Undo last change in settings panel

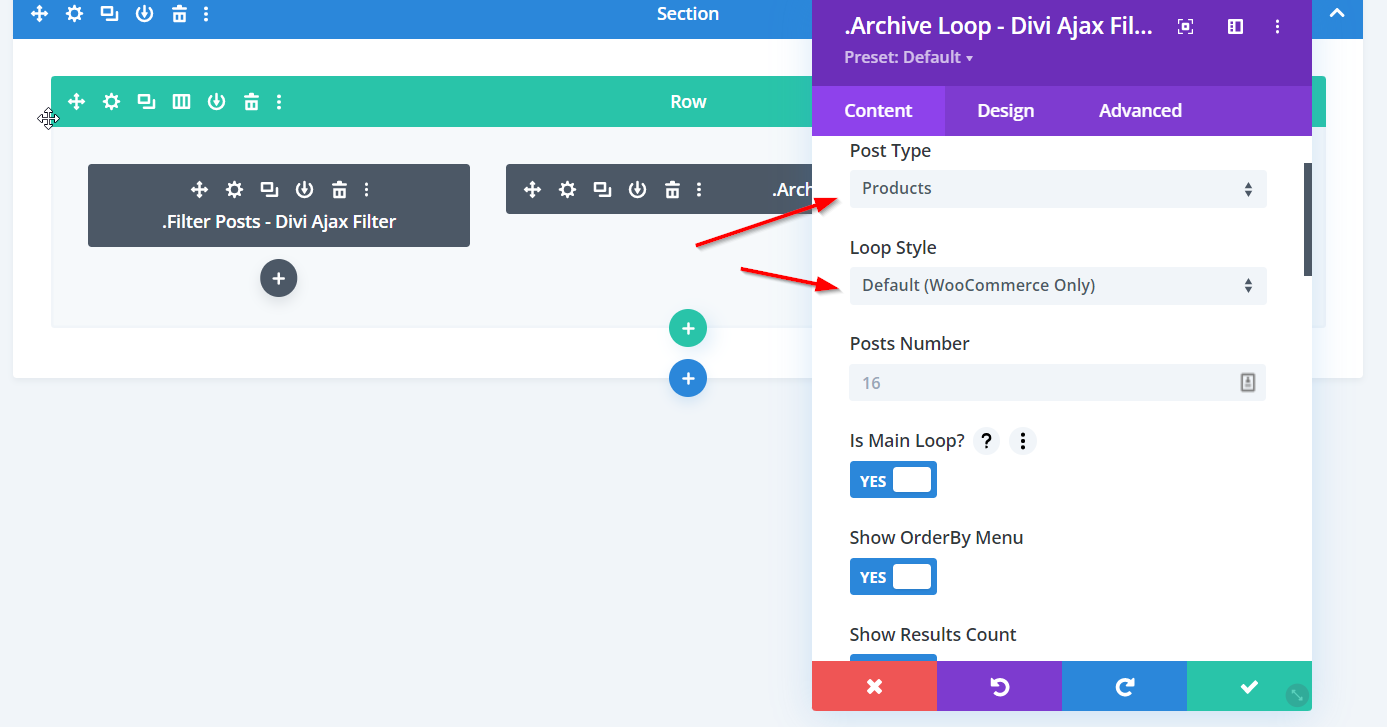click(x=999, y=686)
